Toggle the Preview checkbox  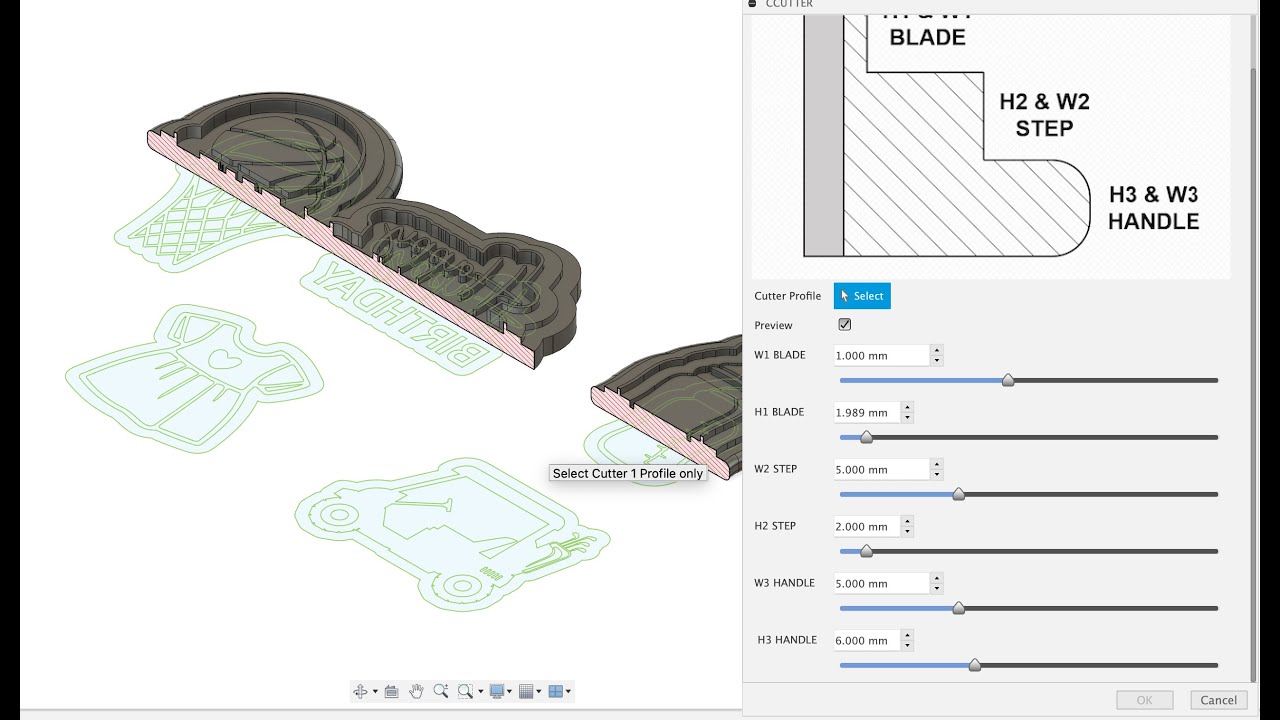tap(845, 325)
